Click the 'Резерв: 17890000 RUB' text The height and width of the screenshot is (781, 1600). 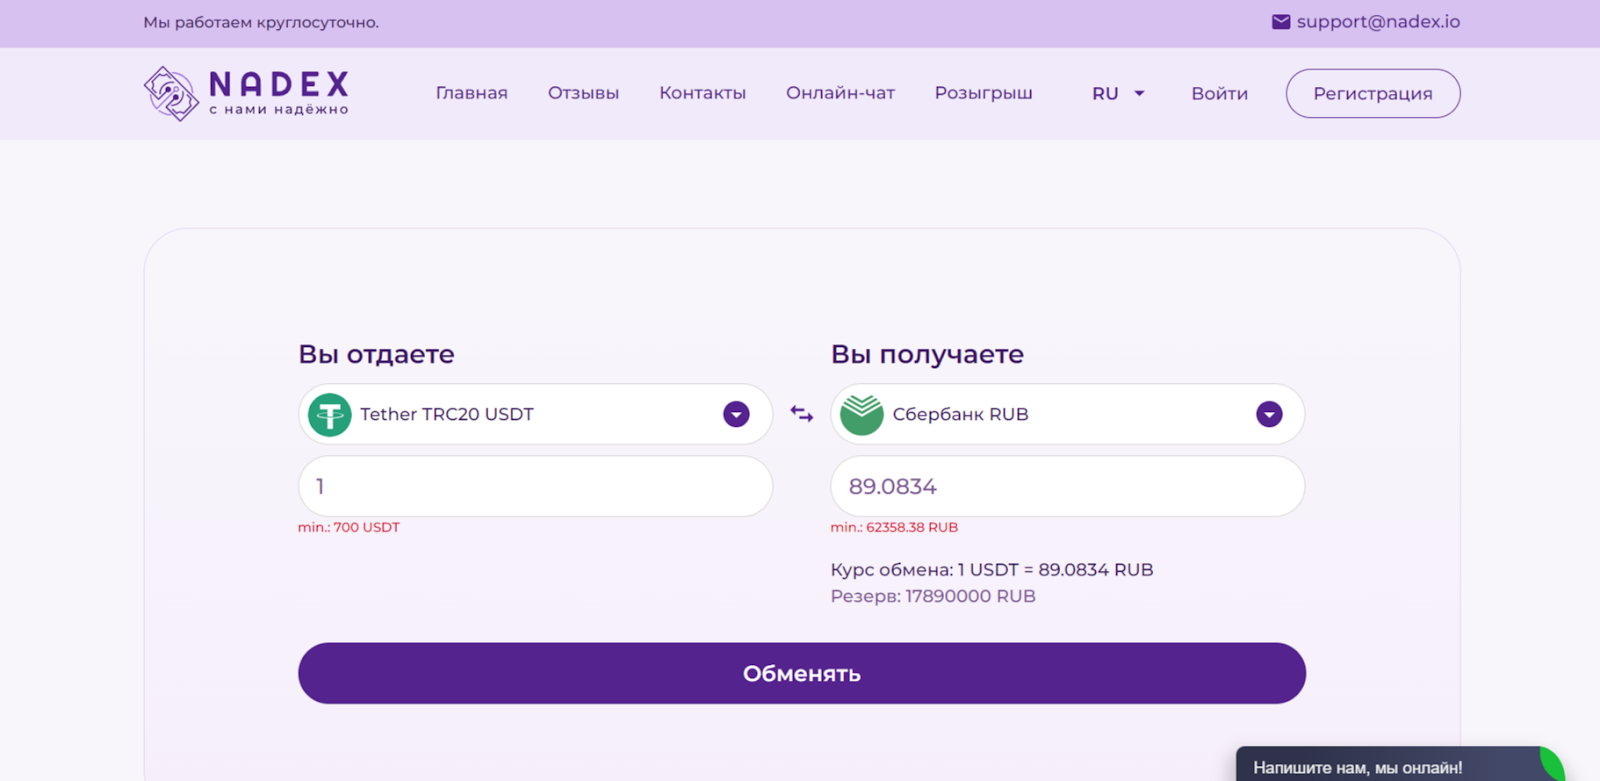[x=933, y=596]
